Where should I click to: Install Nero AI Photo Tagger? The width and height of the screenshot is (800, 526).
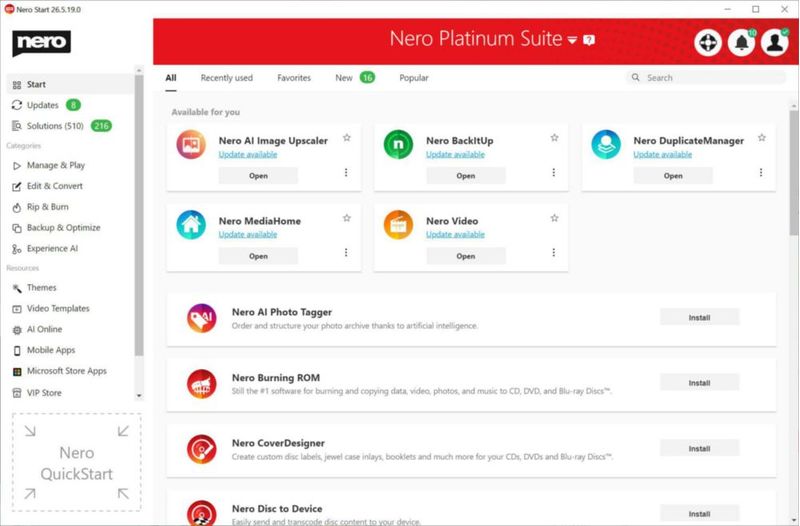(699, 317)
